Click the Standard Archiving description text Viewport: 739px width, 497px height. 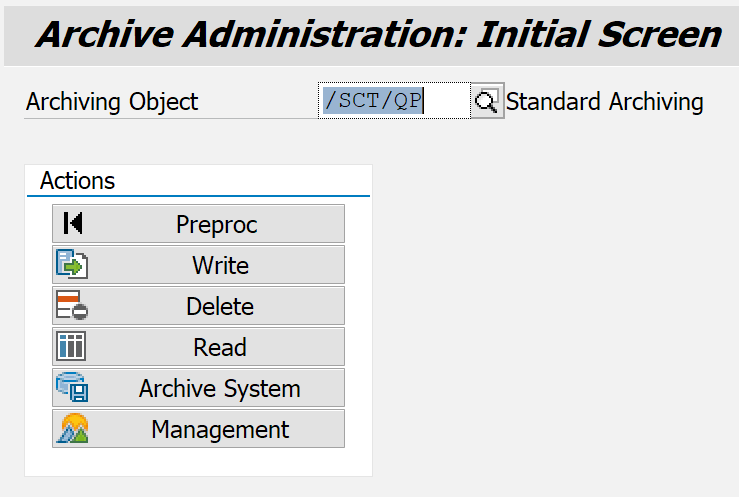pyautogui.click(x=604, y=102)
